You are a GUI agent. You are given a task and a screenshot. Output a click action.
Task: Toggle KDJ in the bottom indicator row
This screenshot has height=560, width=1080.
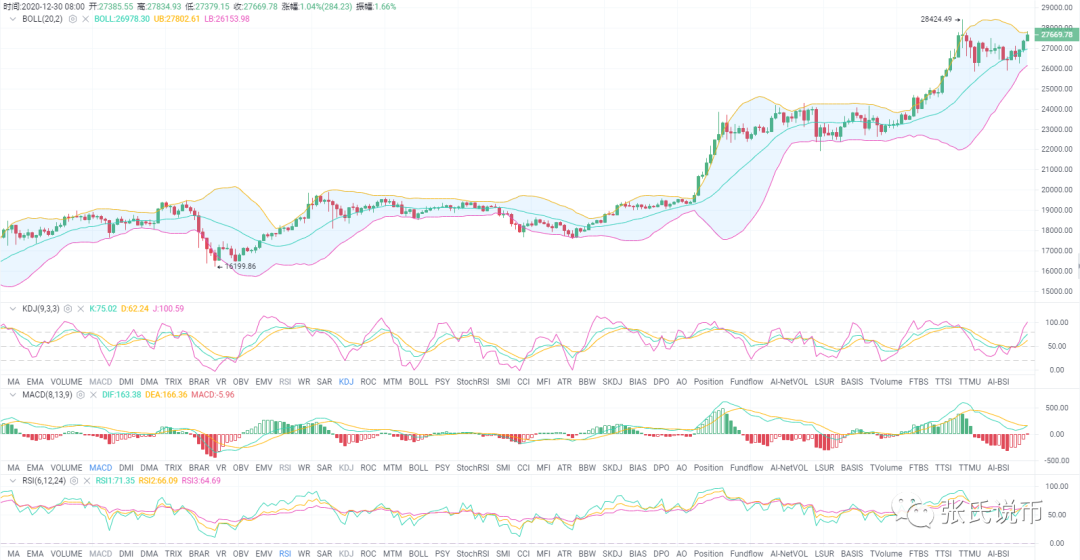(x=346, y=553)
